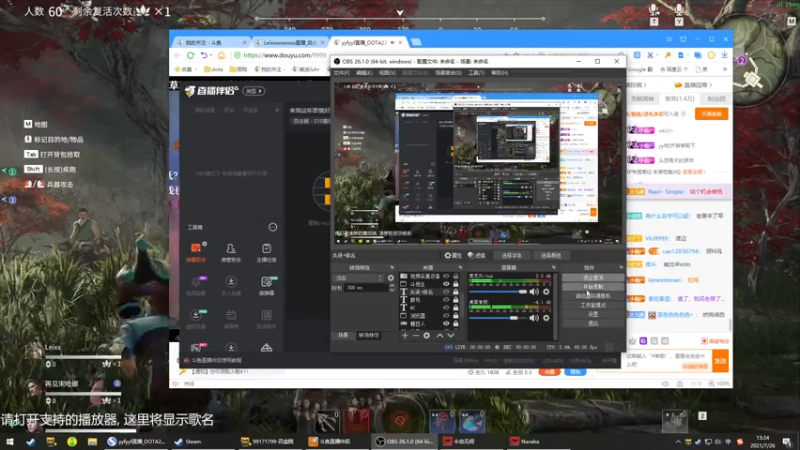This screenshot has height=450, width=800.
Task: Open scene transition settings gear
Action: pos(391,278)
